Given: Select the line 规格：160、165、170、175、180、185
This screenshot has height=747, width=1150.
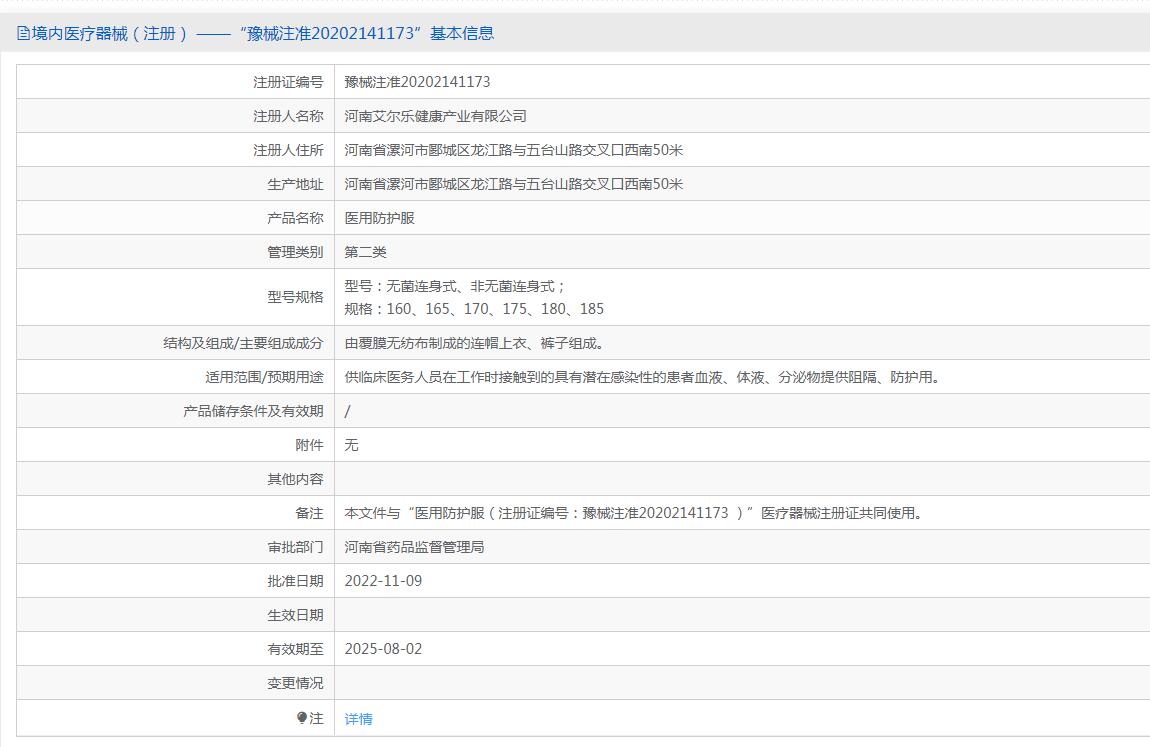Looking at the screenshot, I should coord(474,309).
